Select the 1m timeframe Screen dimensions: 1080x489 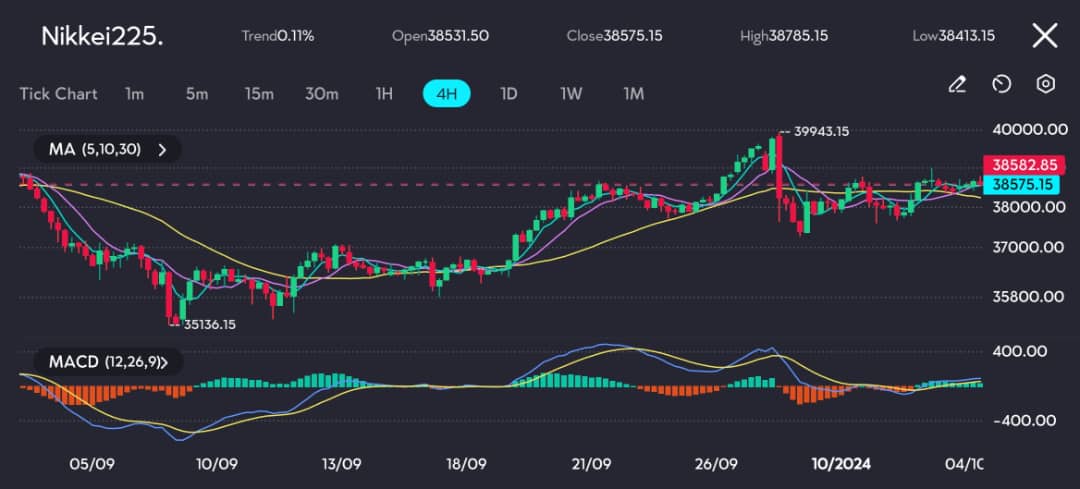134,94
